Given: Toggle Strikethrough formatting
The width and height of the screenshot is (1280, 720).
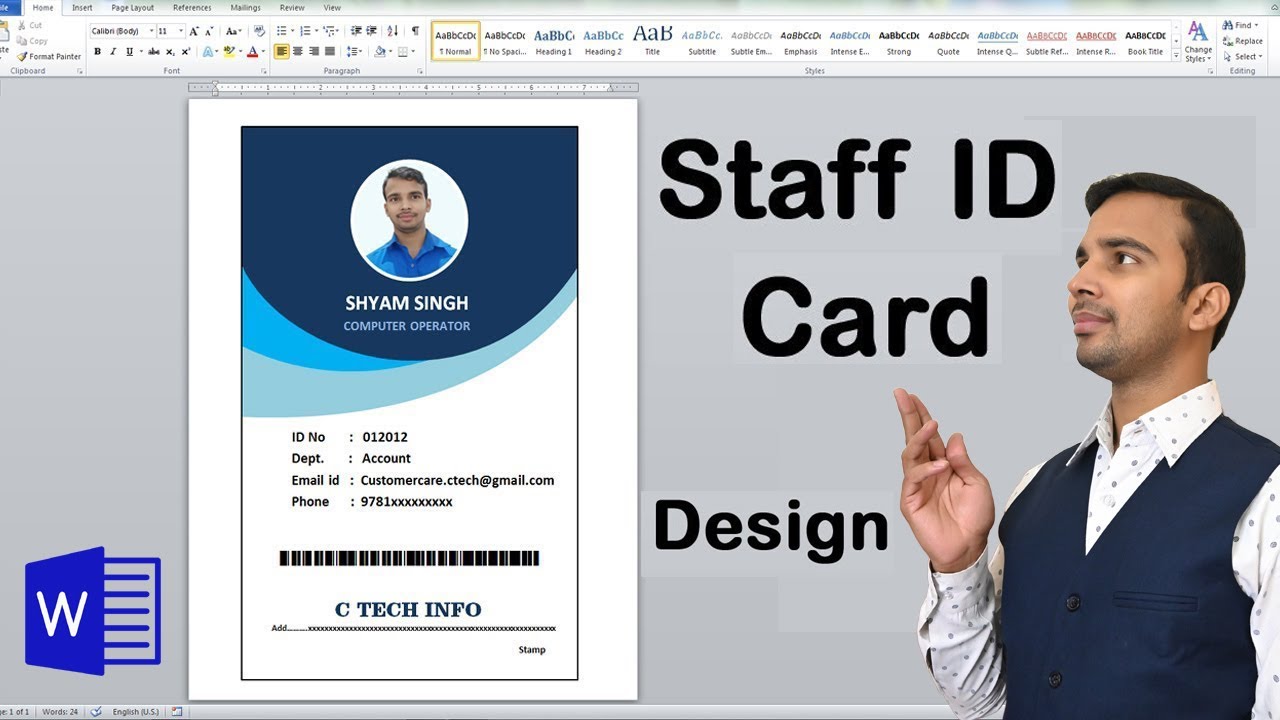Looking at the screenshot, I should [x=154, y=51].
